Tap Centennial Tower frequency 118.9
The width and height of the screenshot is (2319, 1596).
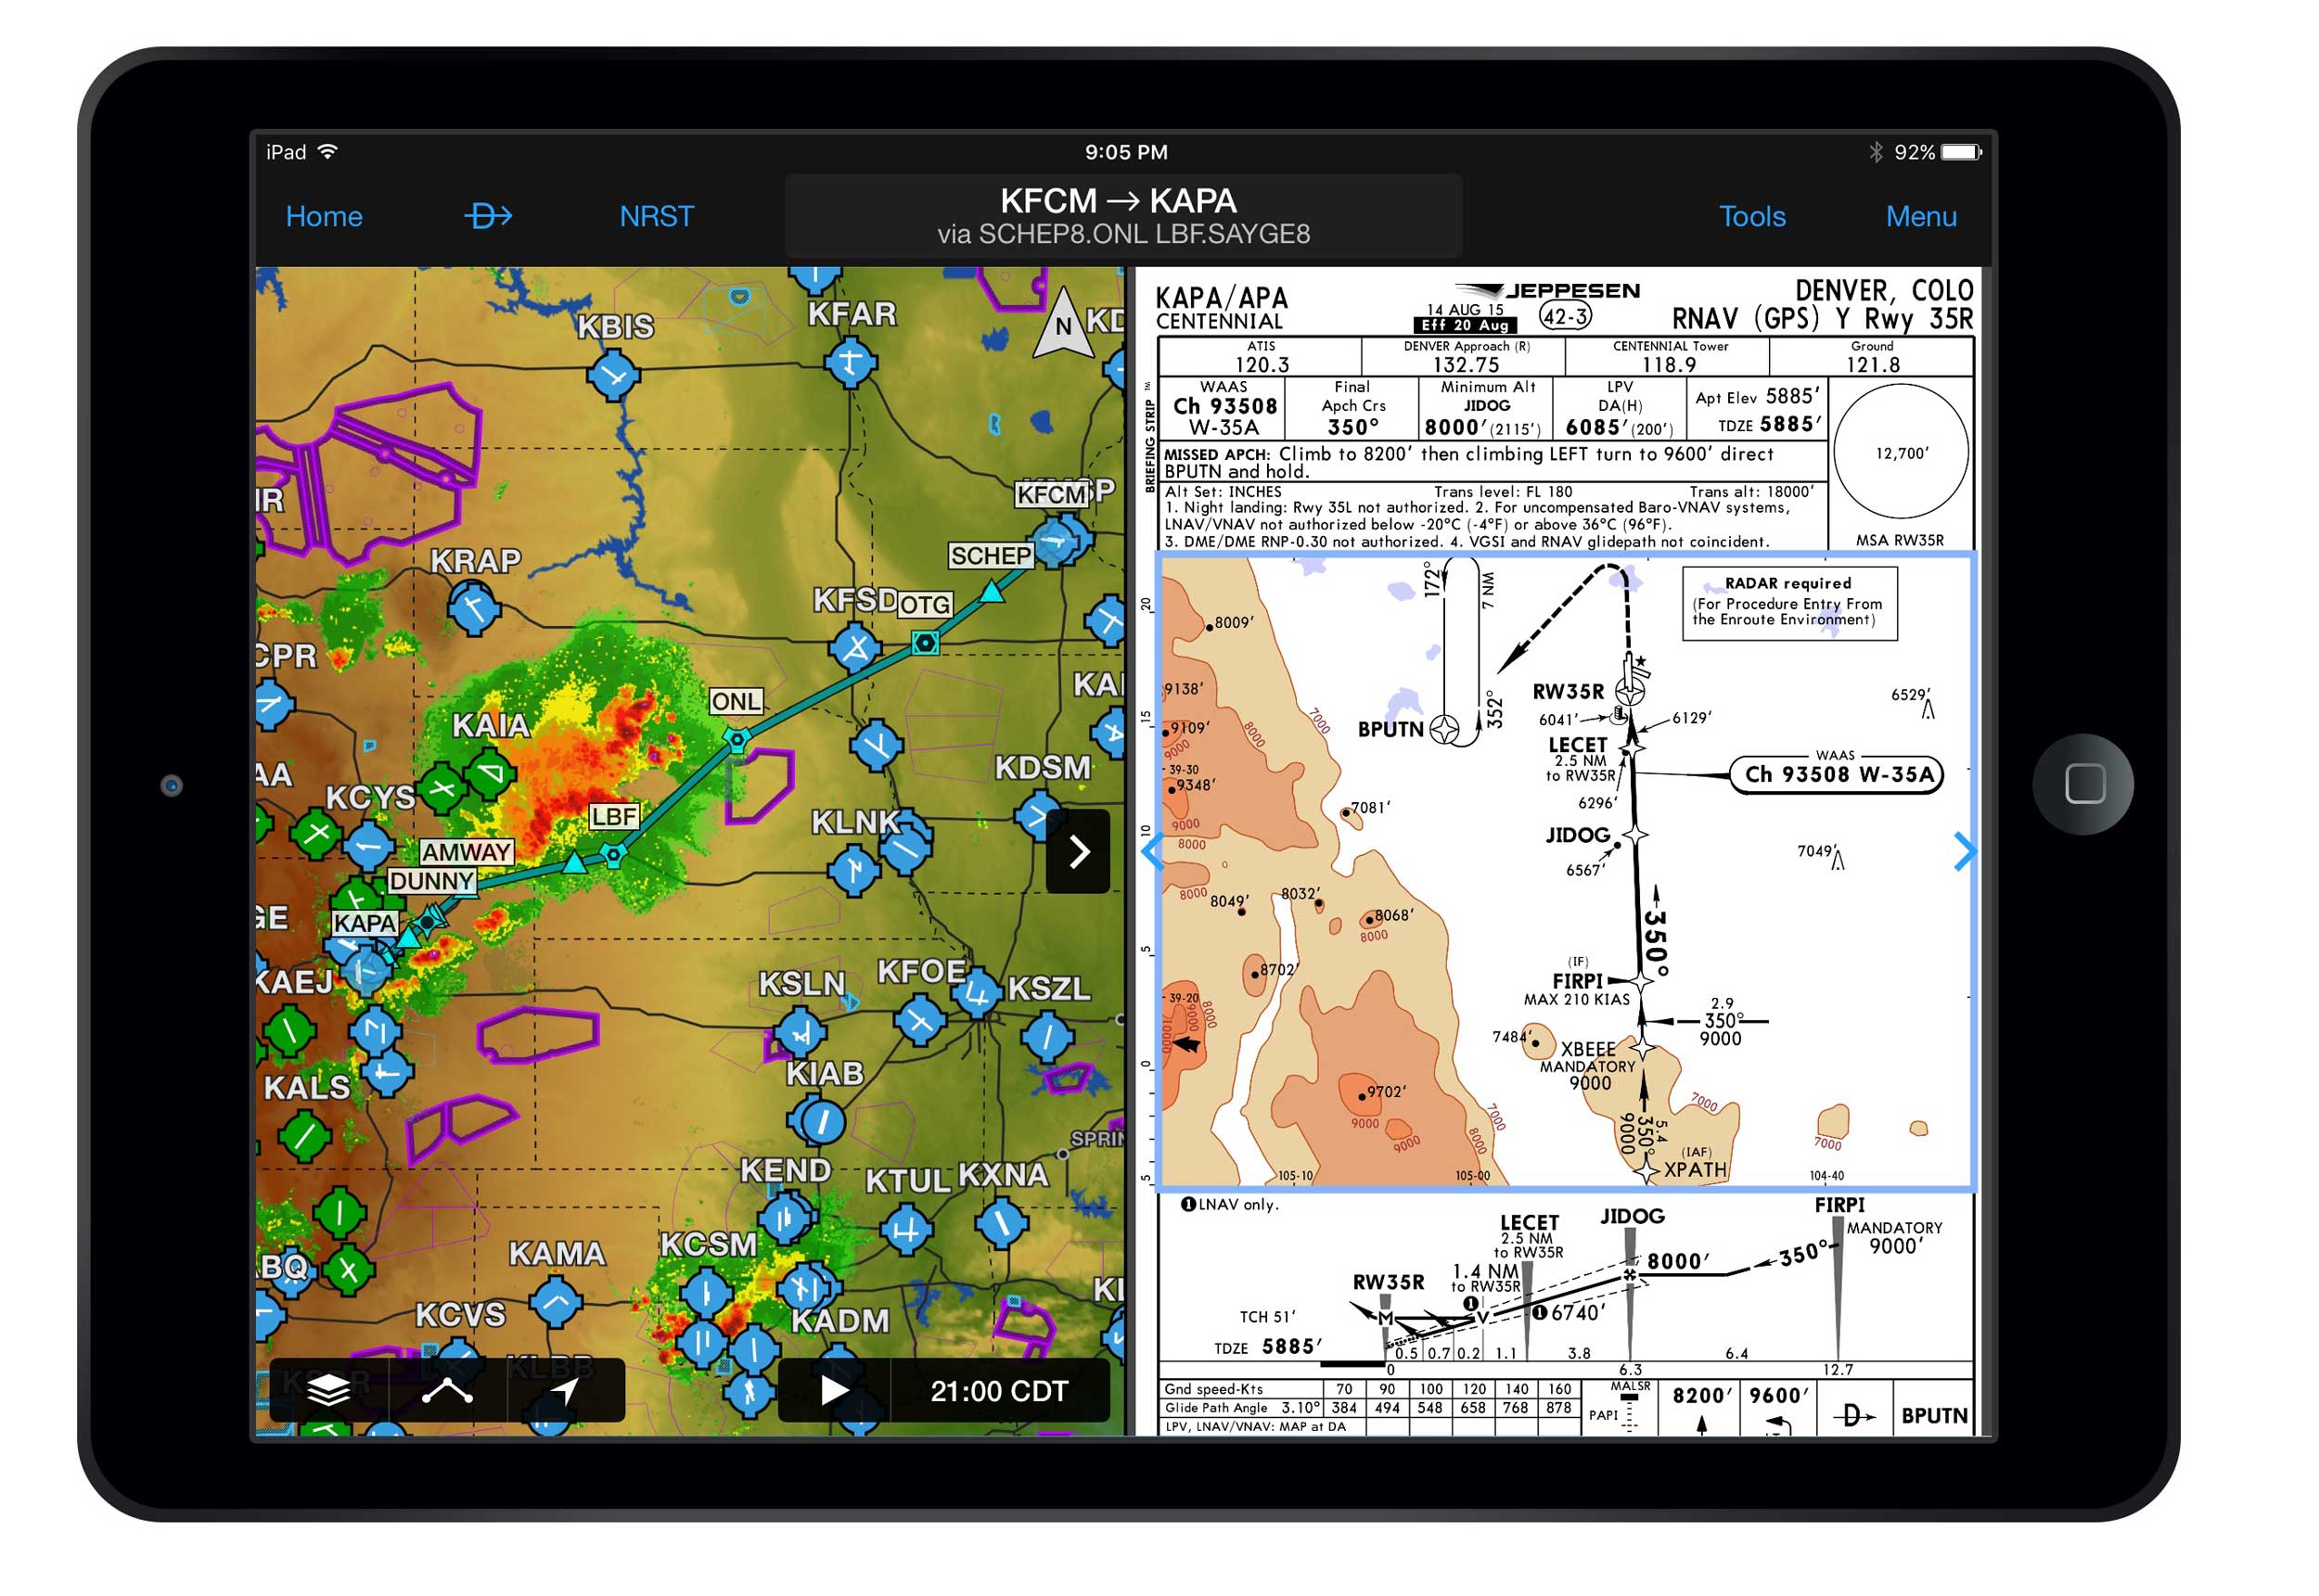tap(1668, 365)
